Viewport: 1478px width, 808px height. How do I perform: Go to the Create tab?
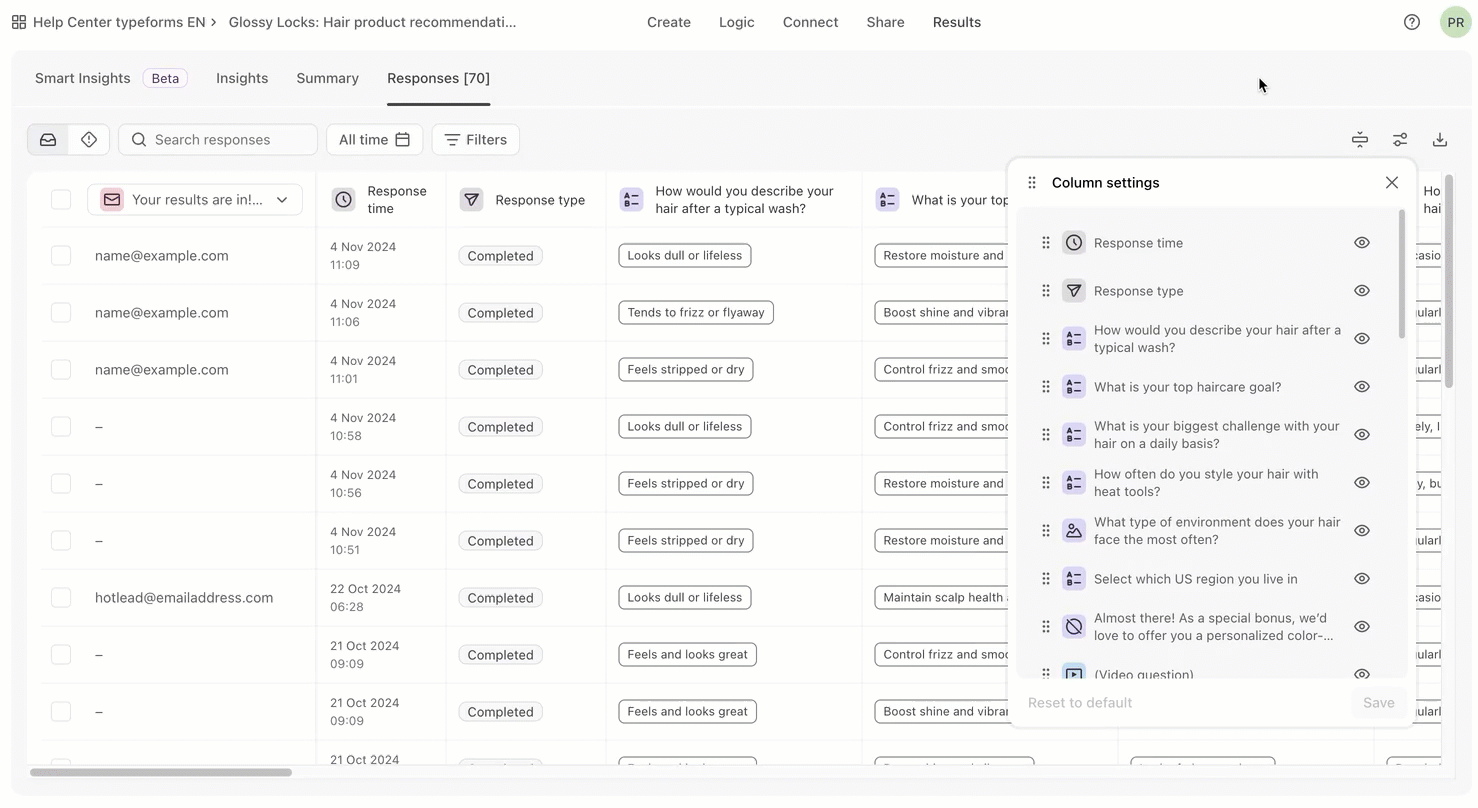point(669,22)
